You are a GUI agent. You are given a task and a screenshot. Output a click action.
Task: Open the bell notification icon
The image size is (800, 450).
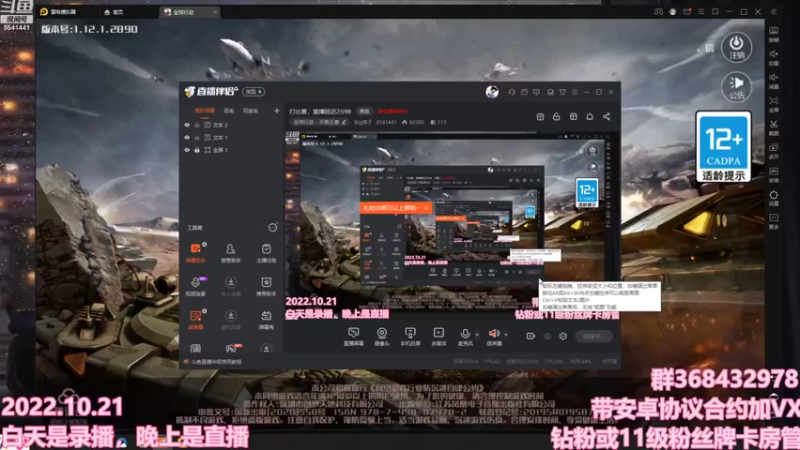coord(590,117)
